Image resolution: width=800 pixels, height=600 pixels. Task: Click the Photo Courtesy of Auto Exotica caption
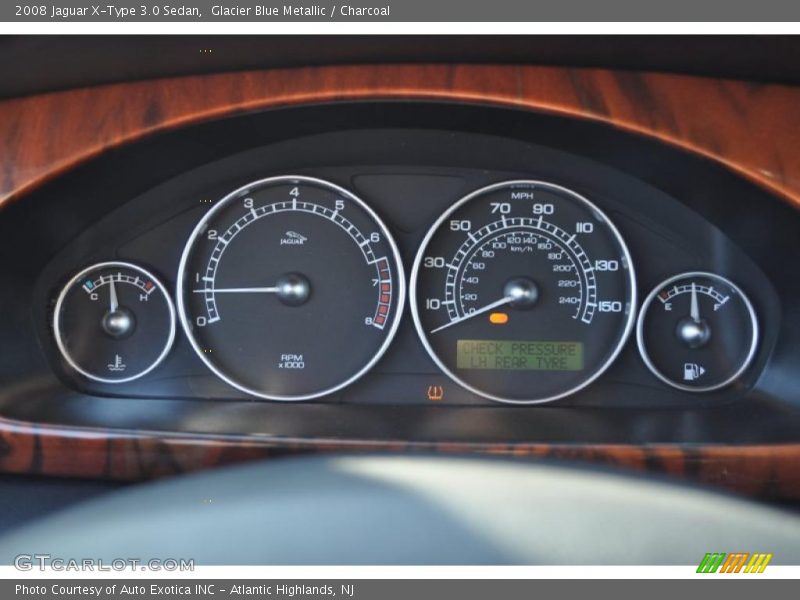pos(184,589)
